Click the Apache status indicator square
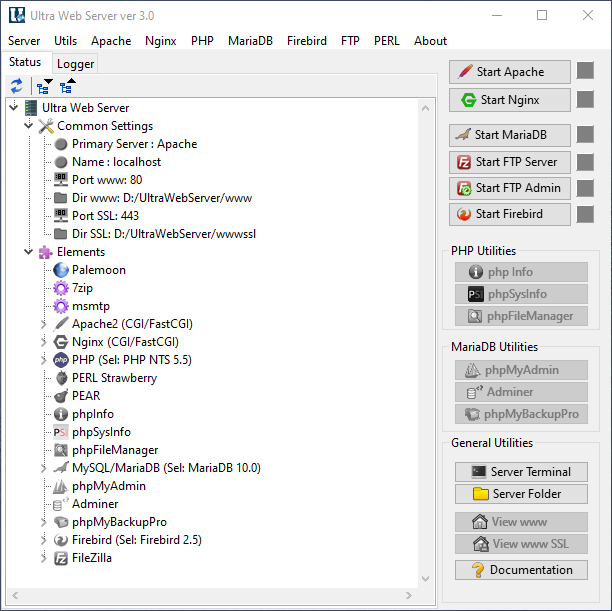612x611 pixels. click(585, 71)
